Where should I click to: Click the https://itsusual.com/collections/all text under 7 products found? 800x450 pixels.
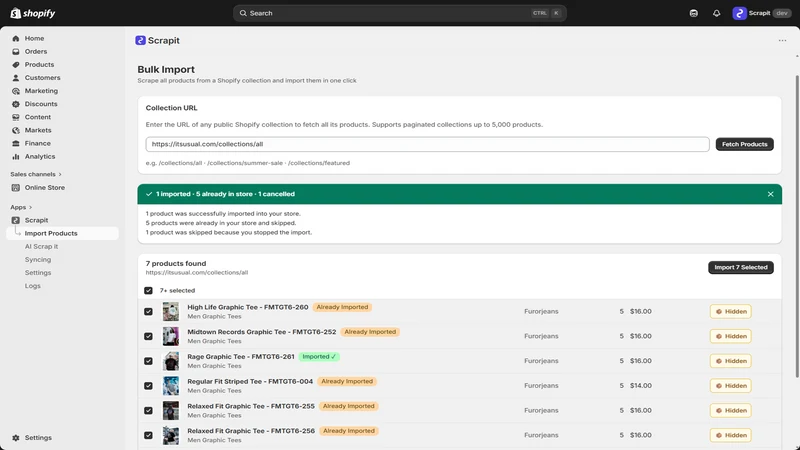[x=197, y=273]
